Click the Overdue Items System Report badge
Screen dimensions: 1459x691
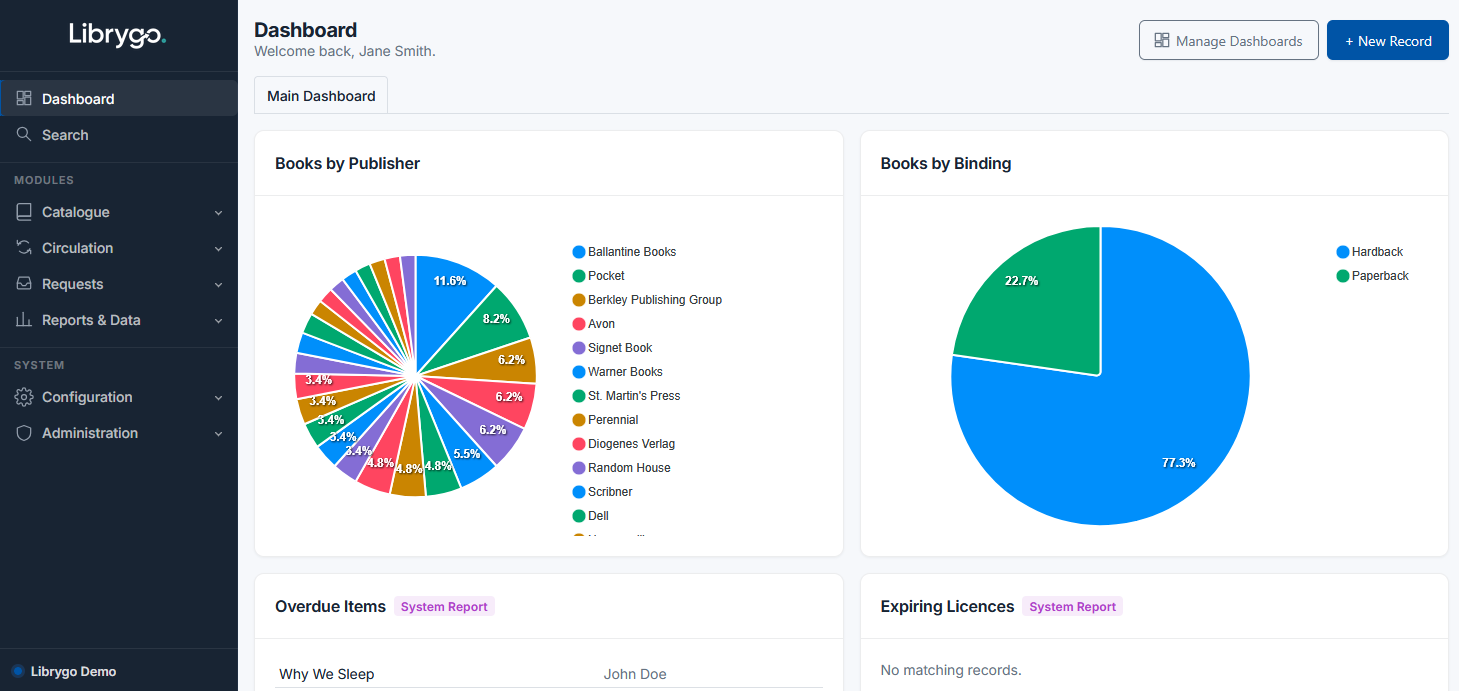coord(444,606)
